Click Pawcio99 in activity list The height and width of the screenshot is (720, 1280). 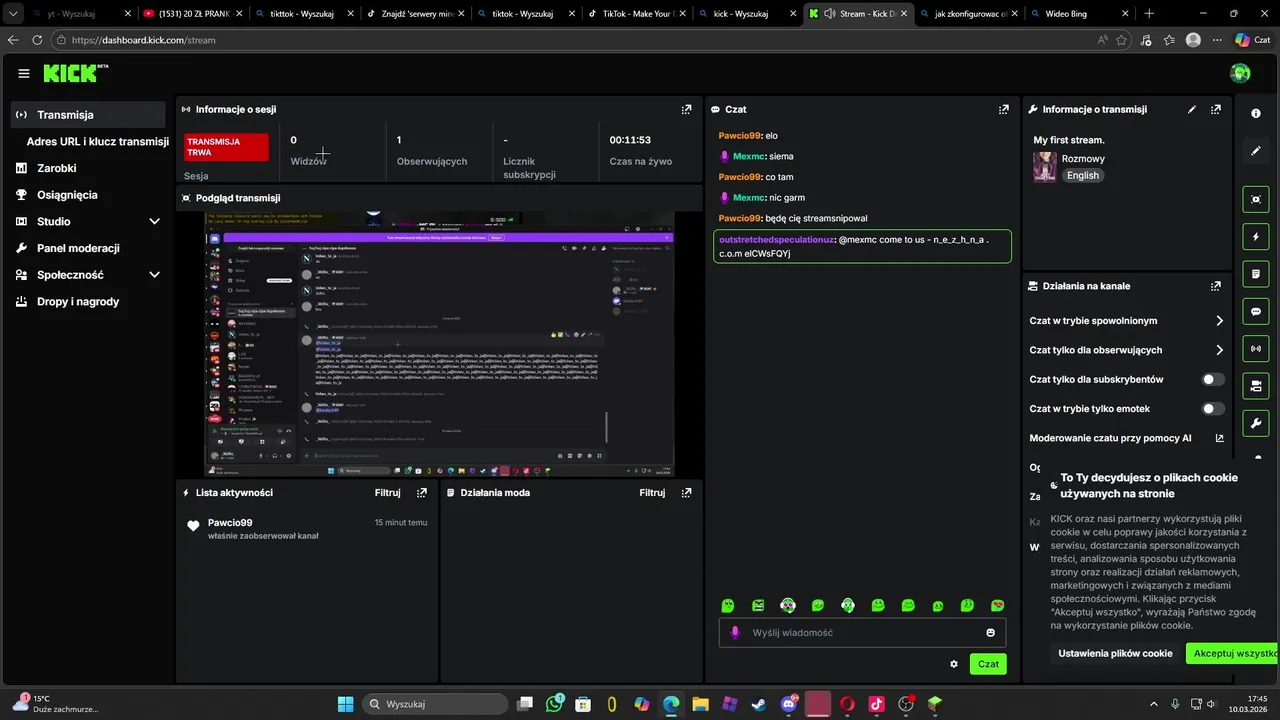coord(230,523)
